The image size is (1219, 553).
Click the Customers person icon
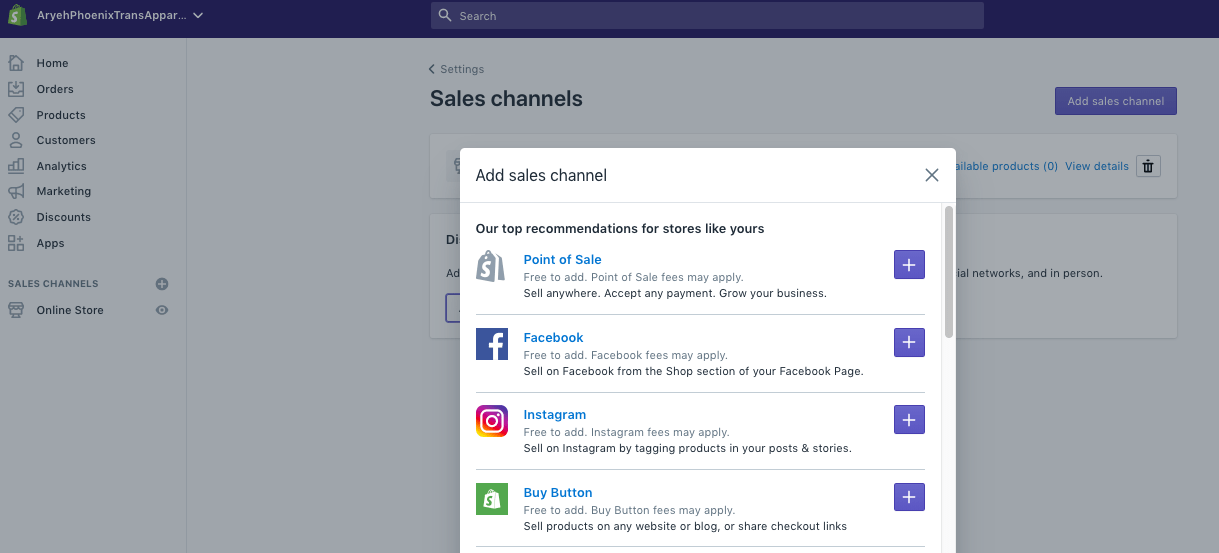pos(16,140)
